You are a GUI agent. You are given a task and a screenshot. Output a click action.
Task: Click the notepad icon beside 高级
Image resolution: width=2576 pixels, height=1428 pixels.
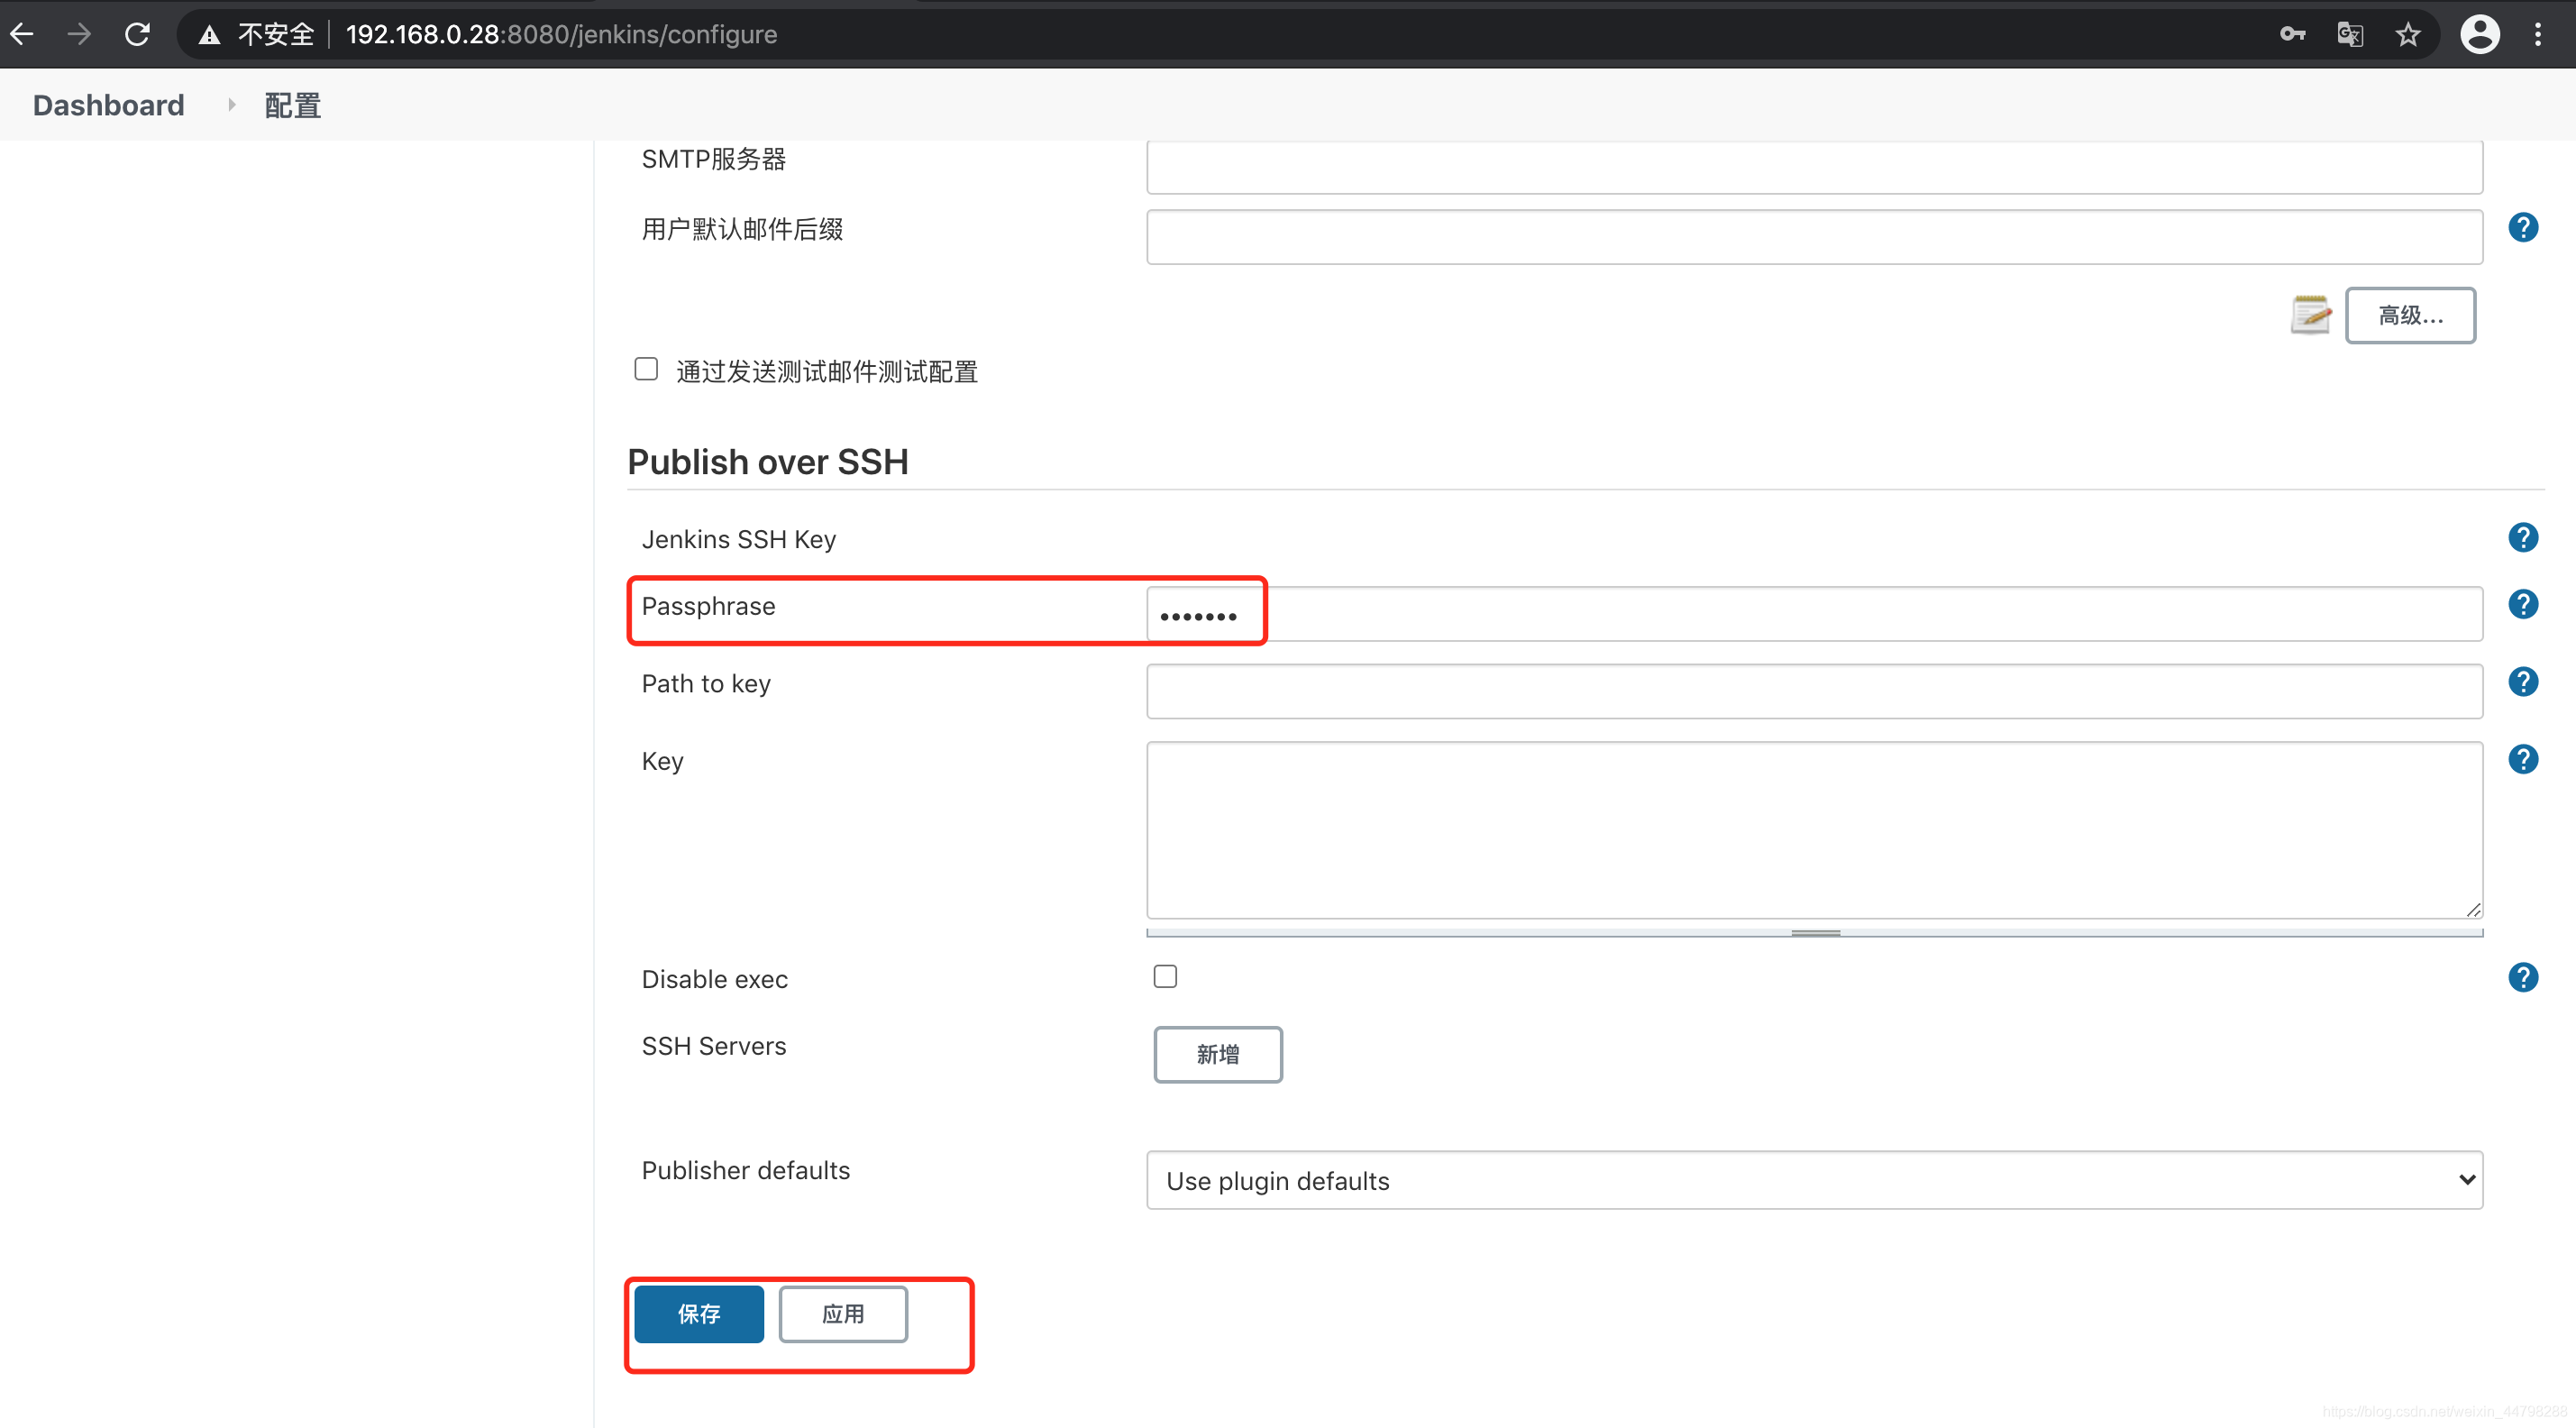pyautogui.click(x=2311, y=315)
